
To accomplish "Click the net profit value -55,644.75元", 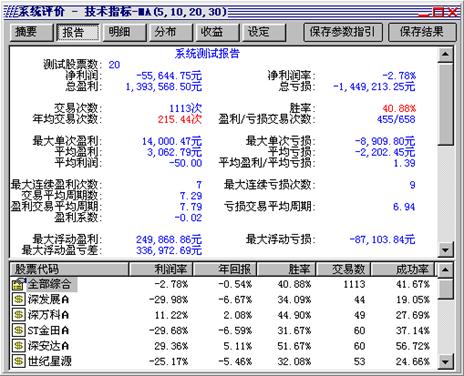I will [169, 76].
